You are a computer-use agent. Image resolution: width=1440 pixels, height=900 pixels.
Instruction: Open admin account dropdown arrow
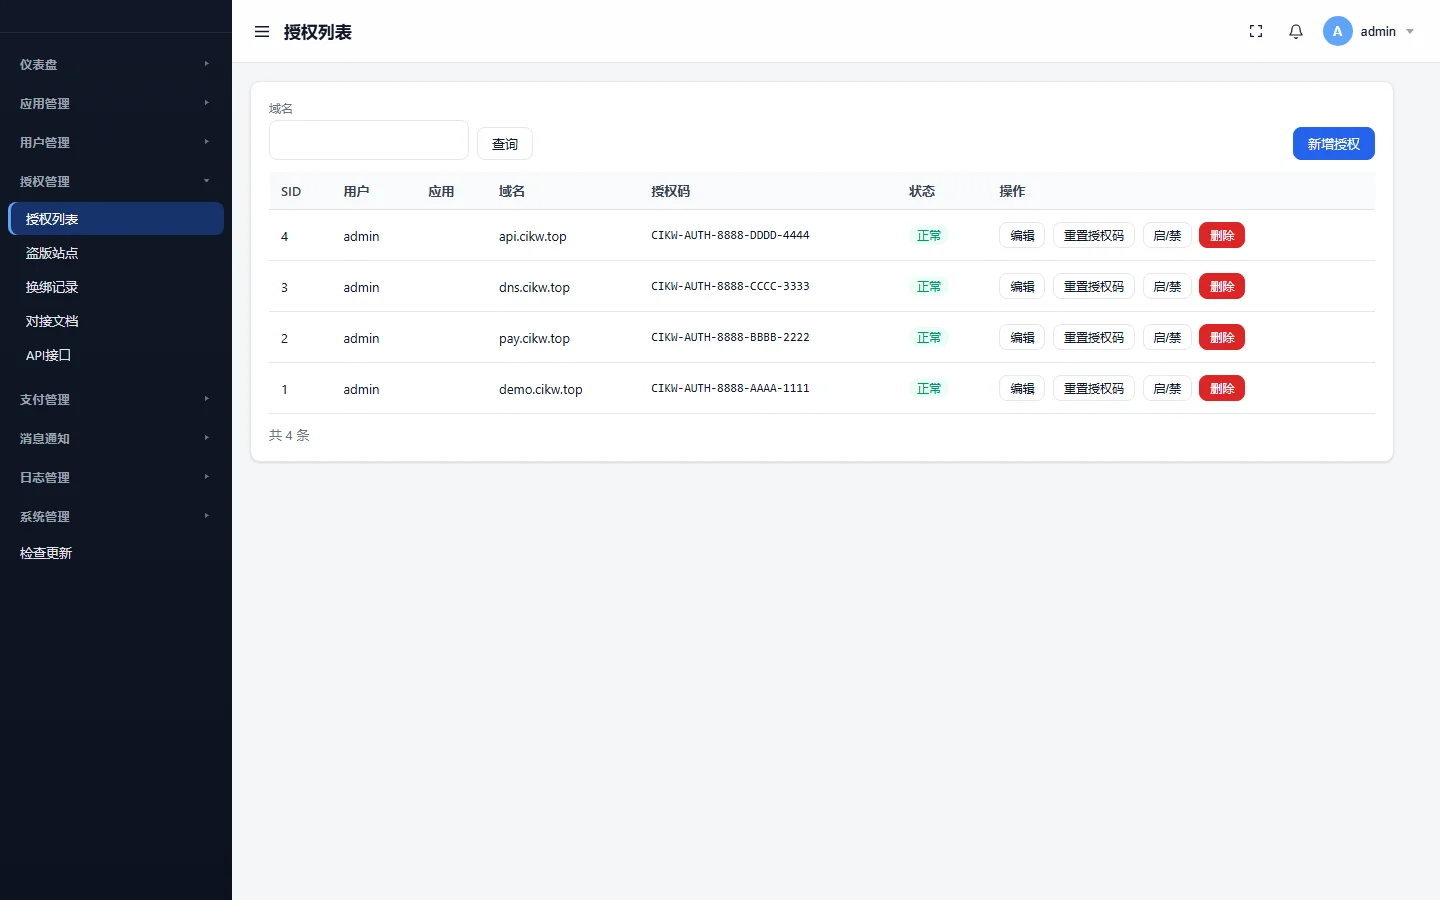click(x=1410, y=32)
